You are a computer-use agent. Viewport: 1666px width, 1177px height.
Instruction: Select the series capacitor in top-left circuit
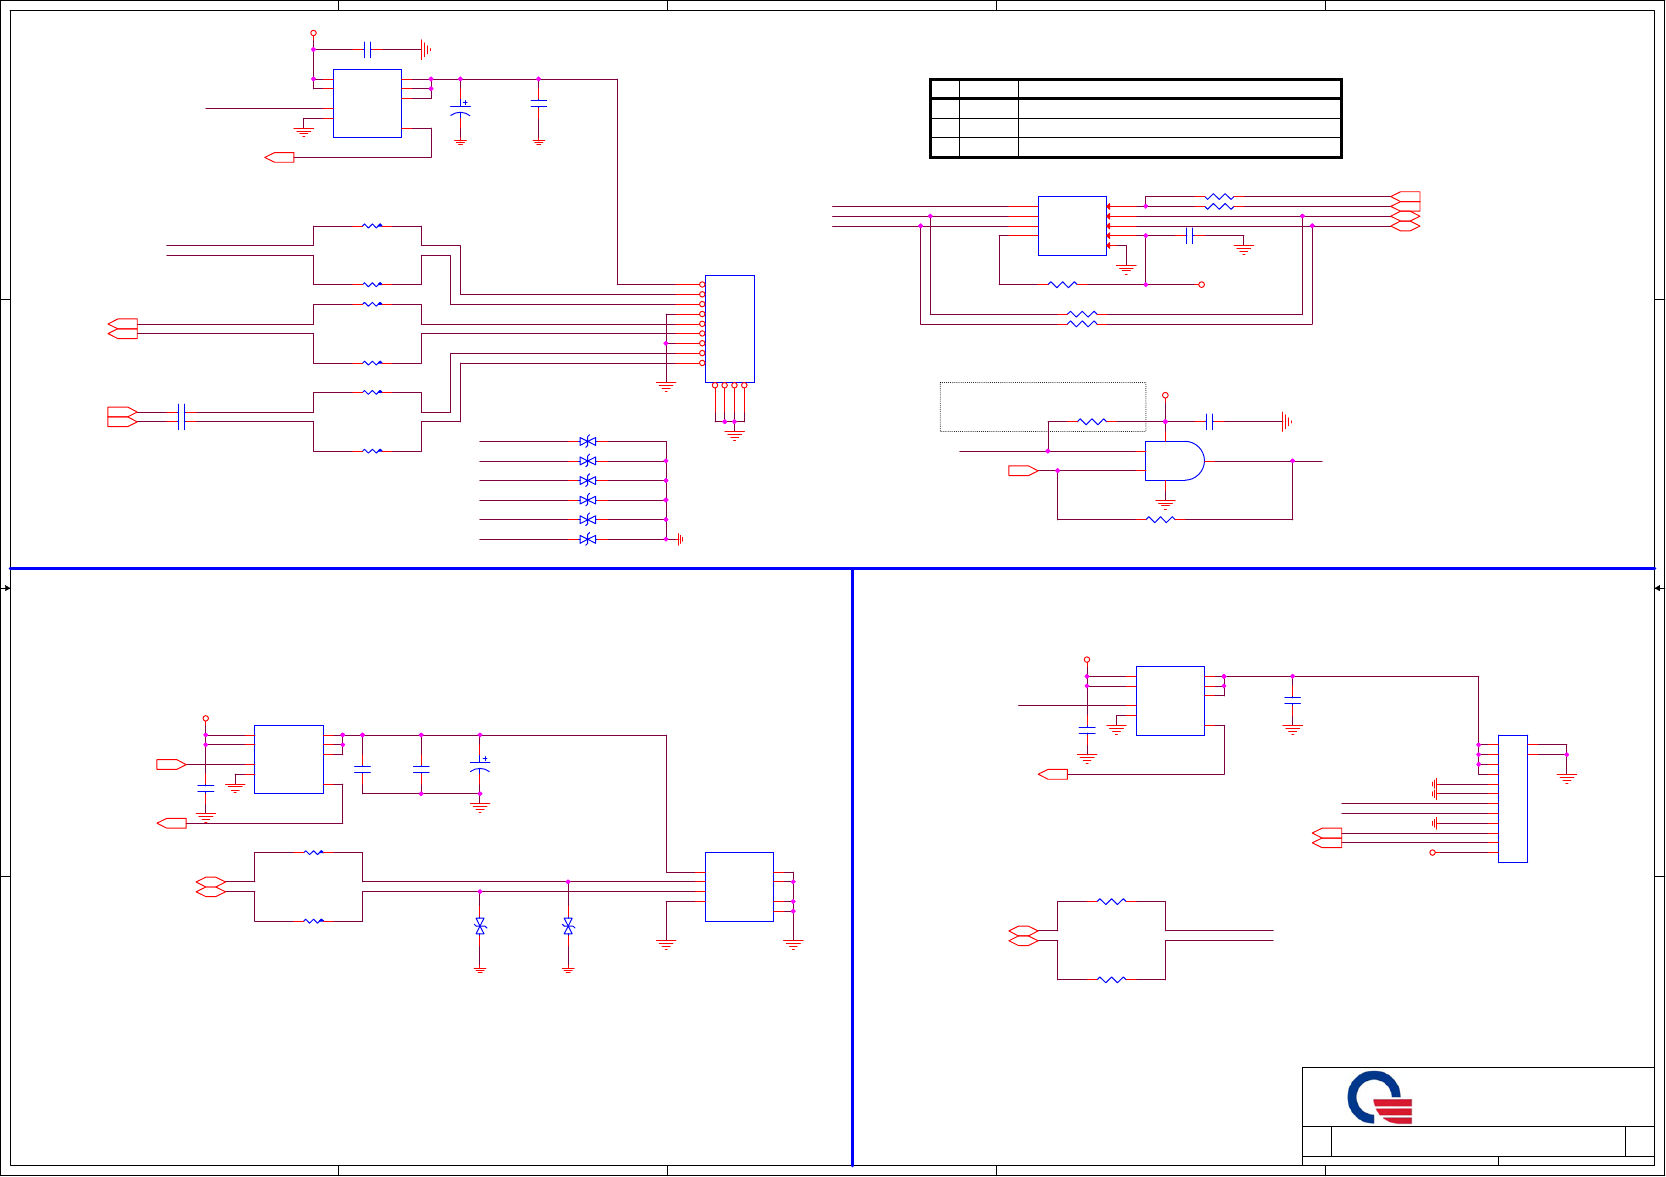click(181, 417)
